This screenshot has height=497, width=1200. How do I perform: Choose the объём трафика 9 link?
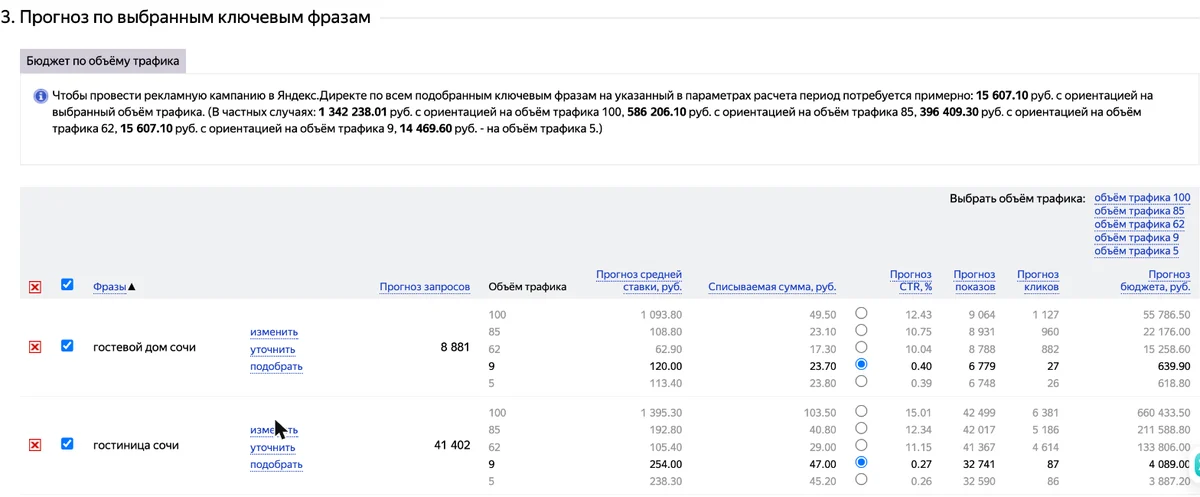(1136, 238)
